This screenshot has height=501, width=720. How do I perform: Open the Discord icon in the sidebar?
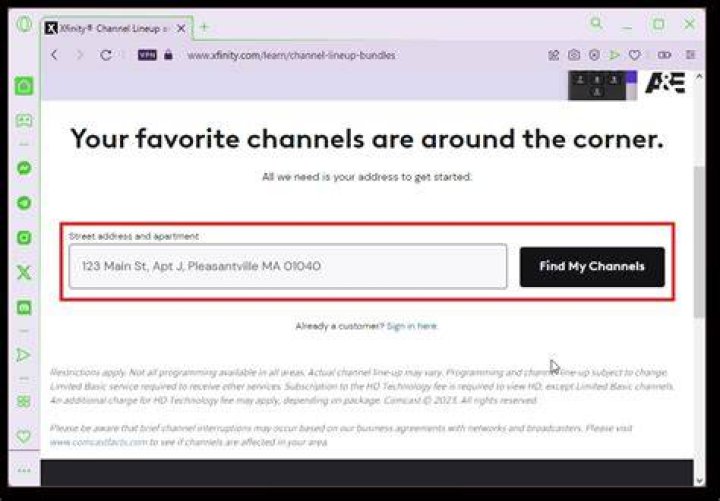pos(24,307)
